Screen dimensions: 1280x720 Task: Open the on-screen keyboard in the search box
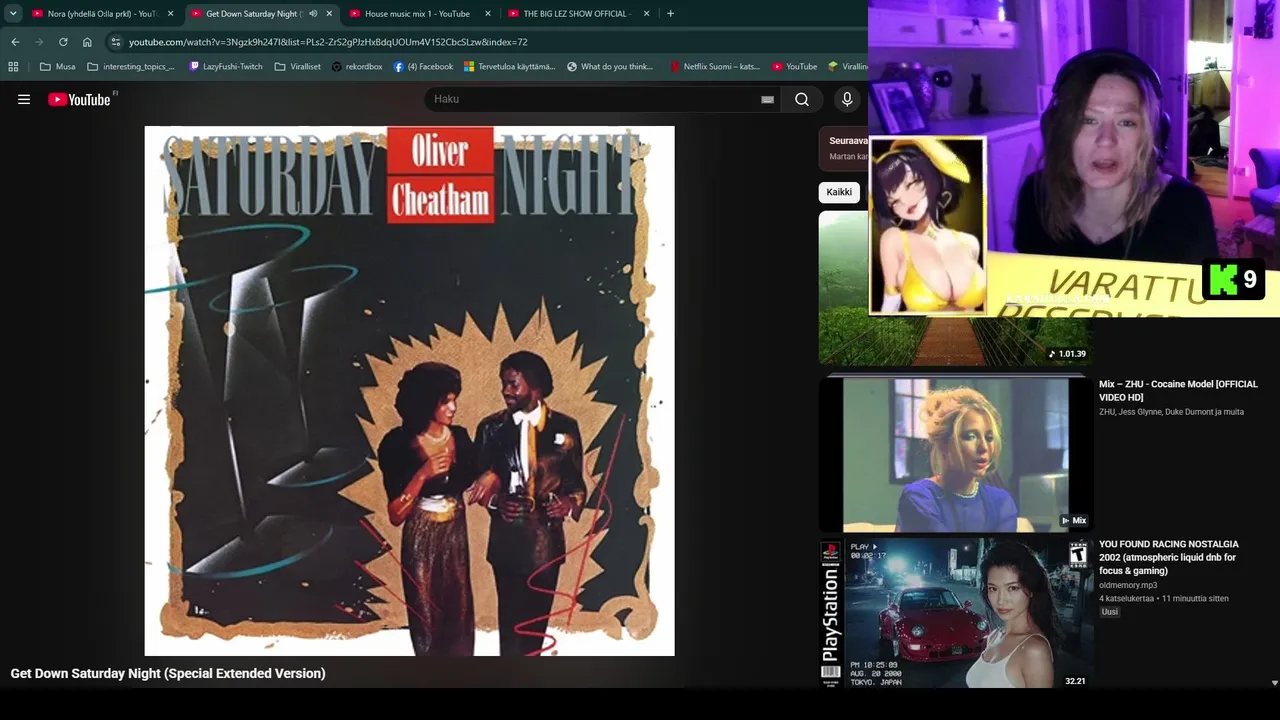(767, 99)
